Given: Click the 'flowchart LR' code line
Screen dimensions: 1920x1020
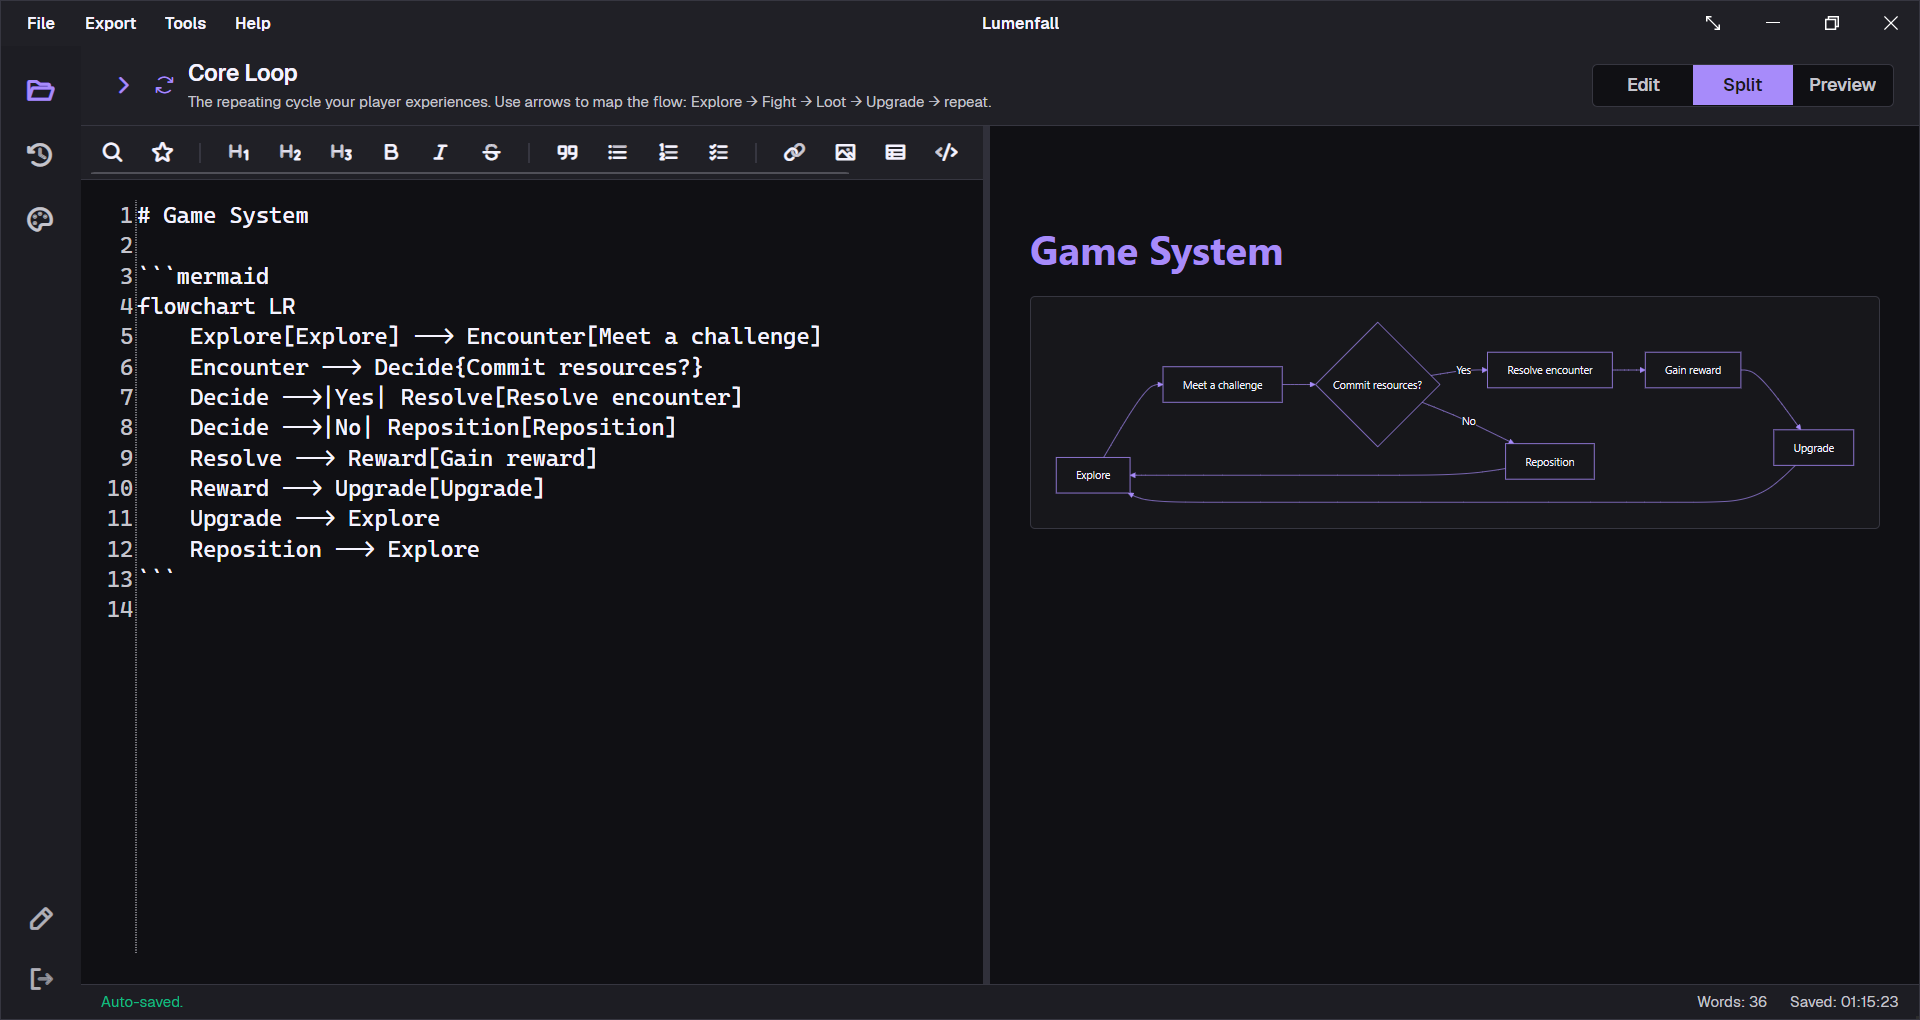Looking at the screenshot, I should pyautogui.click(x=217, y=306).
